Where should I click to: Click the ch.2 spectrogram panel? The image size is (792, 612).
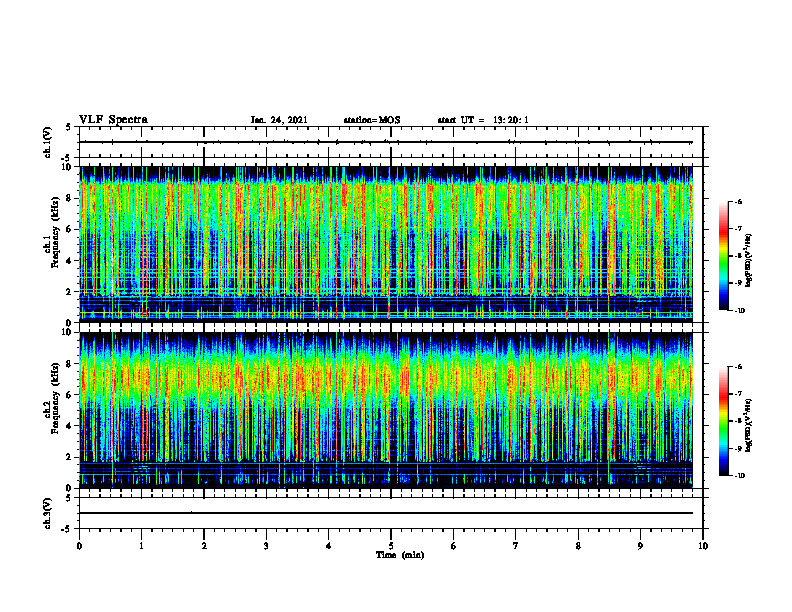386,410
